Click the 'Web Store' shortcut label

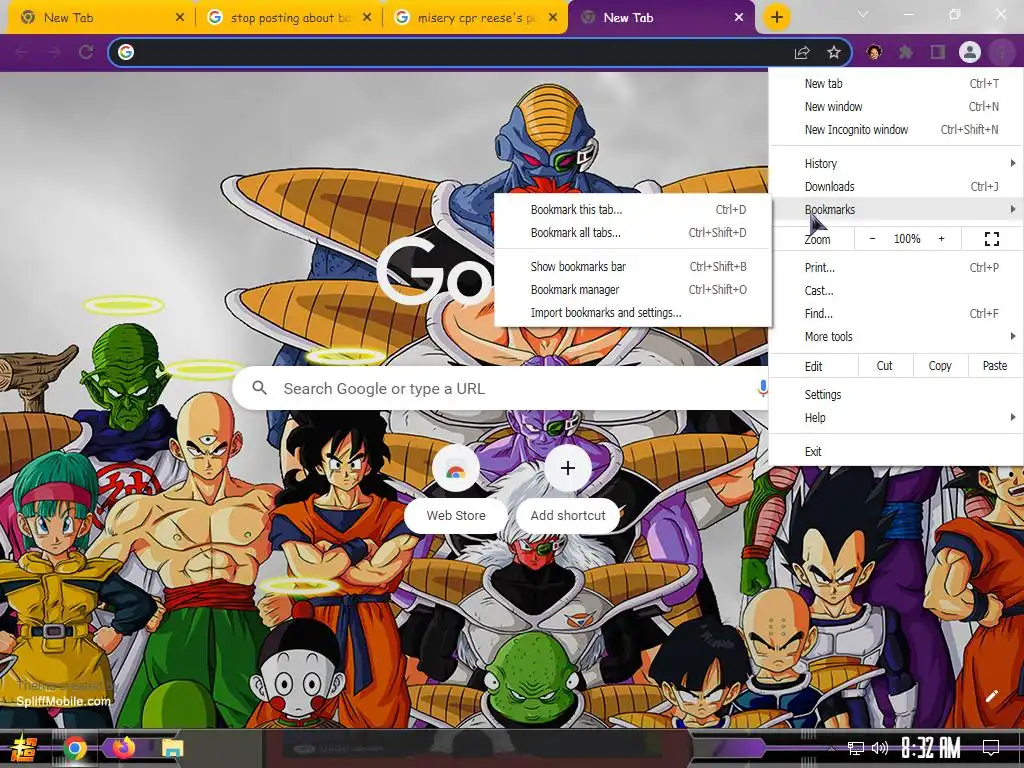[x=456, y=515]
